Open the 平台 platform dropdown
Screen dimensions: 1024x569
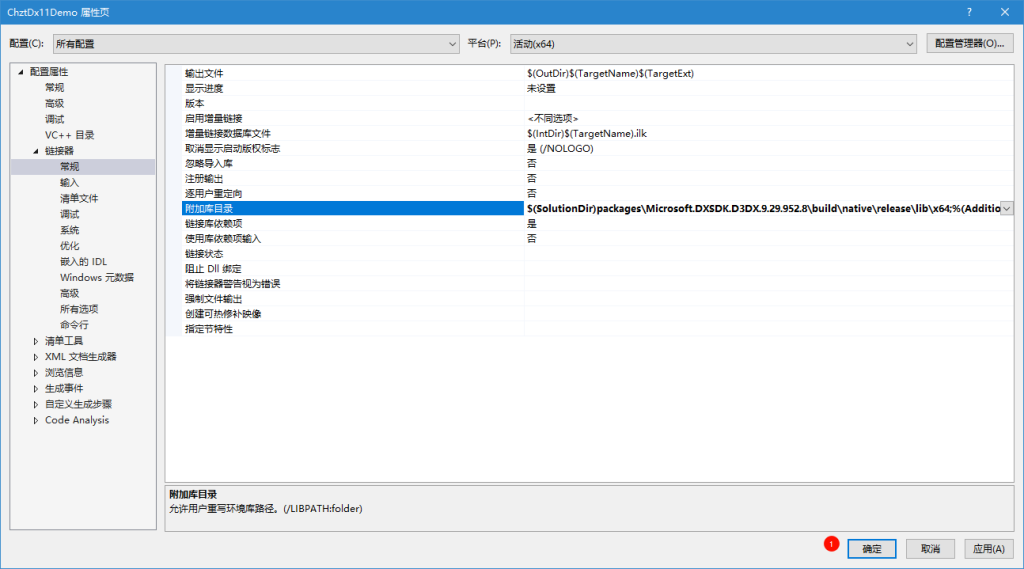(713, 44)
